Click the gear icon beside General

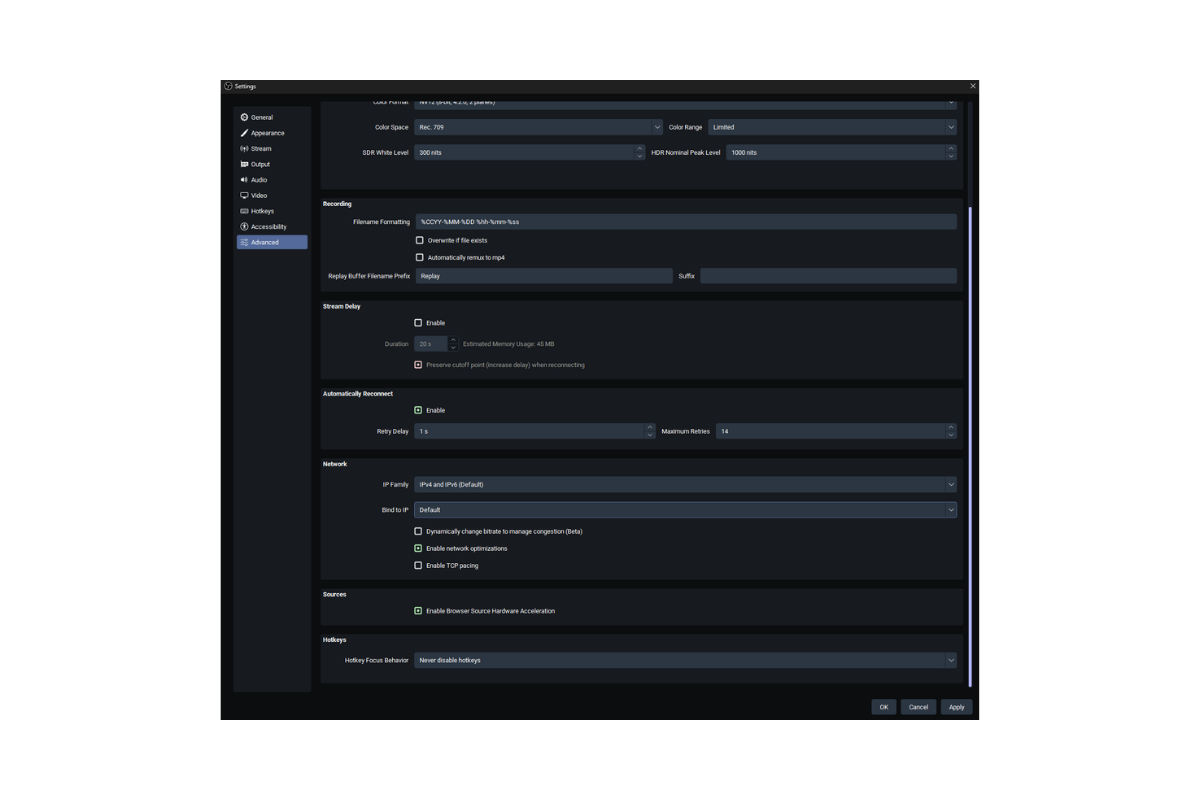[244, 118]
